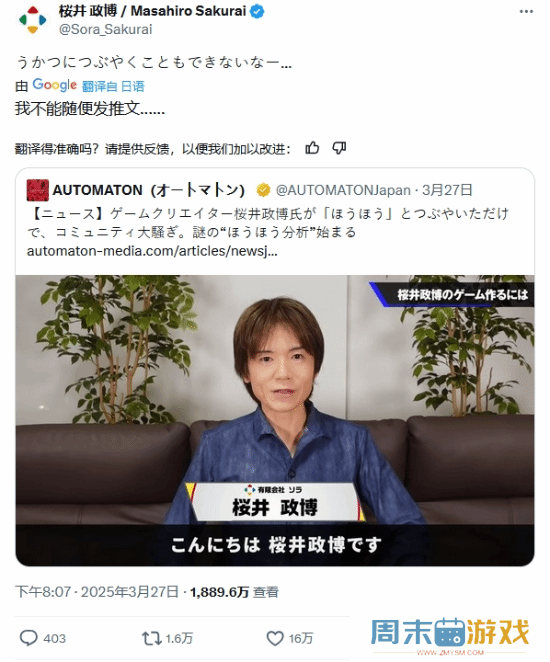Click the Google logo in translation credit
This screenshot has width=550, height=662.
tap(54, 85)
